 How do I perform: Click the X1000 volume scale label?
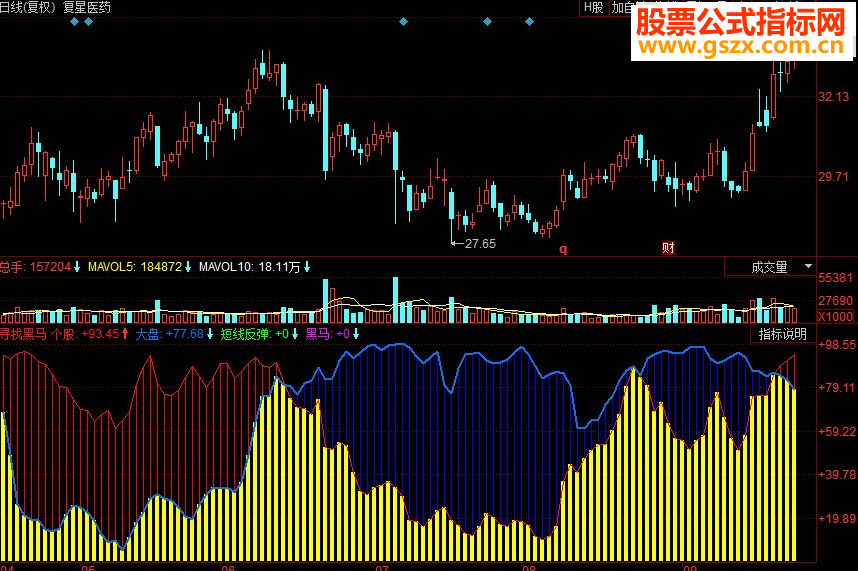click(x=835, y=316)
